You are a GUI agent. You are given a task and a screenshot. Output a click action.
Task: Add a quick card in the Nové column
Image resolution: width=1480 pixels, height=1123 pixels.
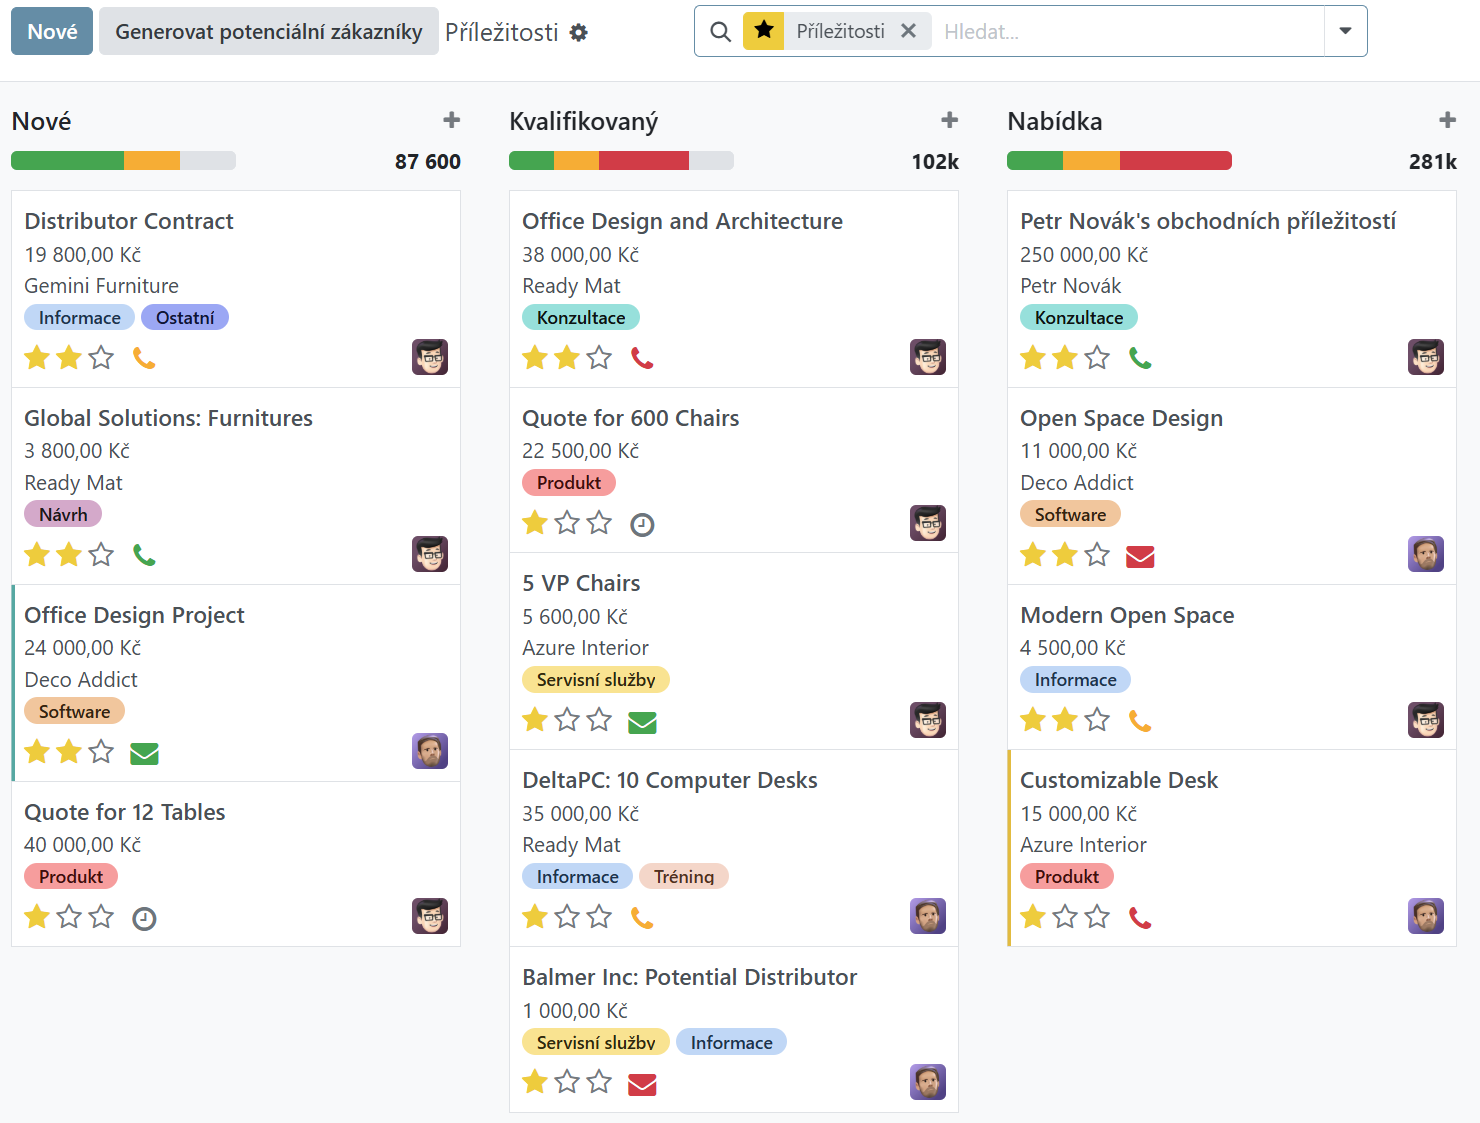[x=452, y=121]
